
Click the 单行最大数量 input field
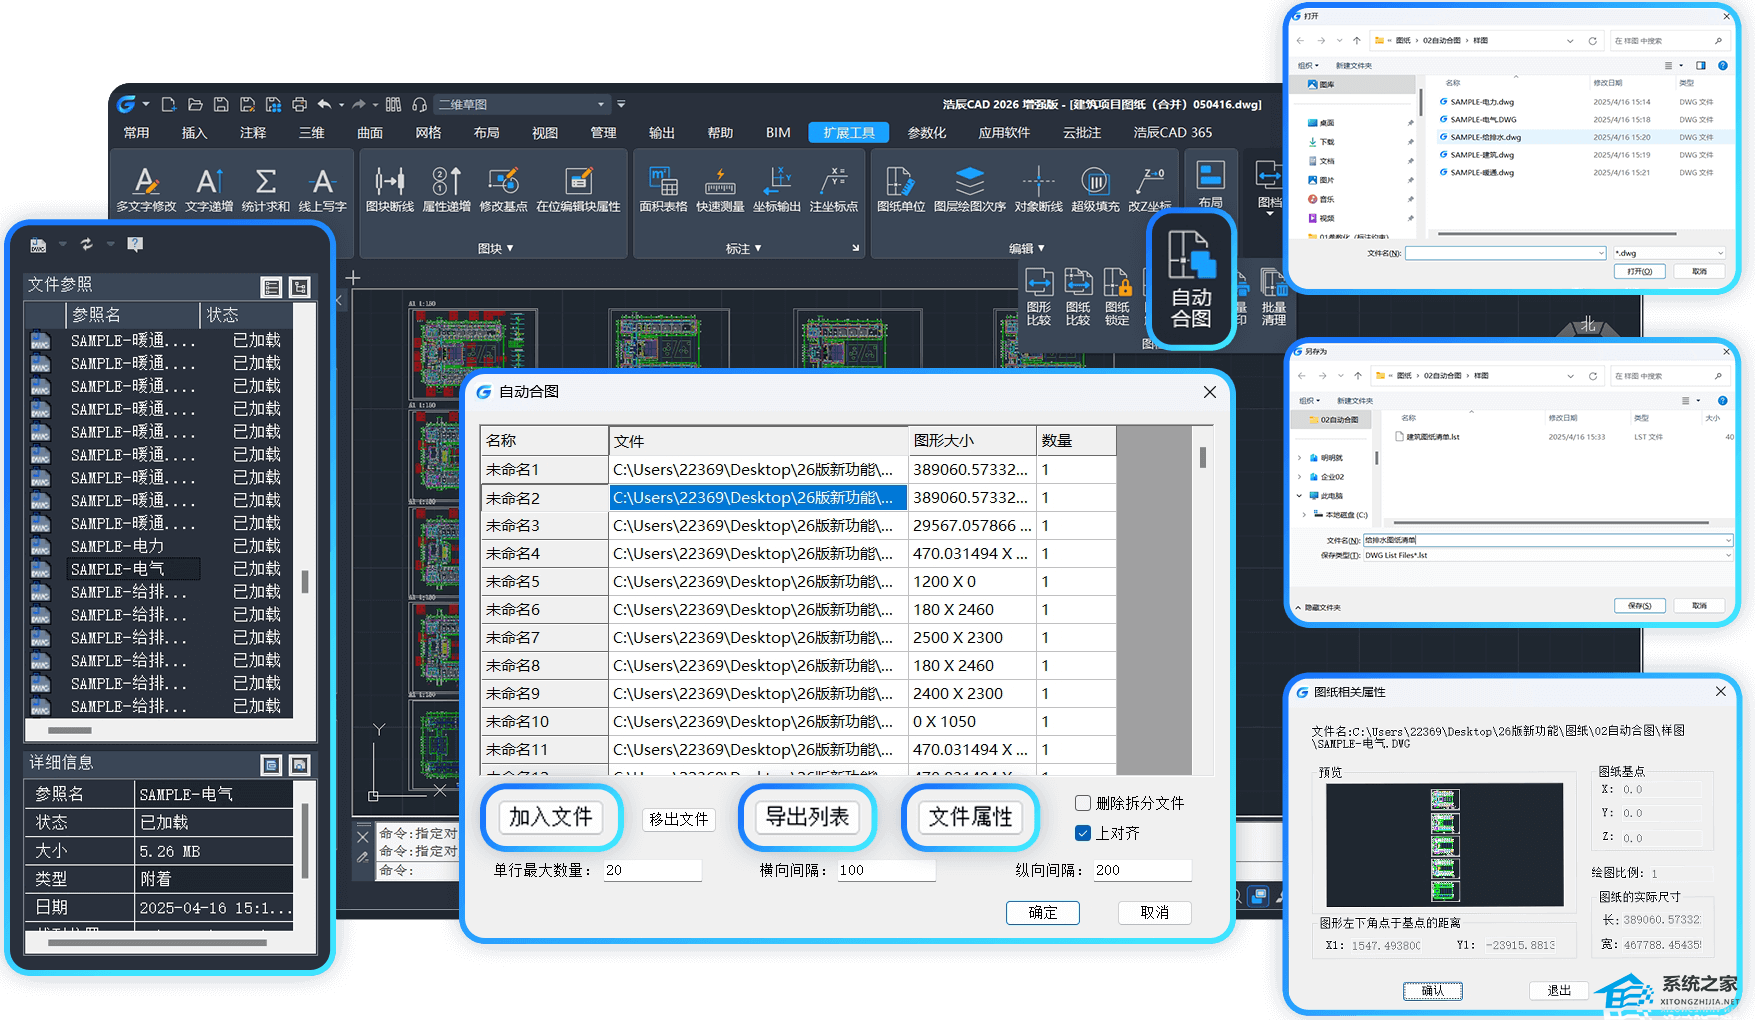[x=652, y=870]
